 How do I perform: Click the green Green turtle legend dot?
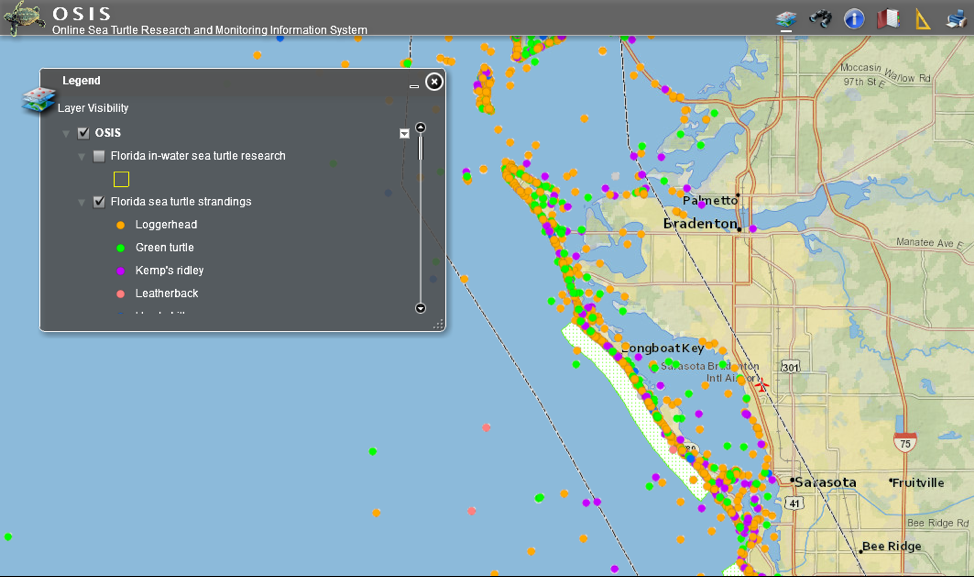[121, 248]
